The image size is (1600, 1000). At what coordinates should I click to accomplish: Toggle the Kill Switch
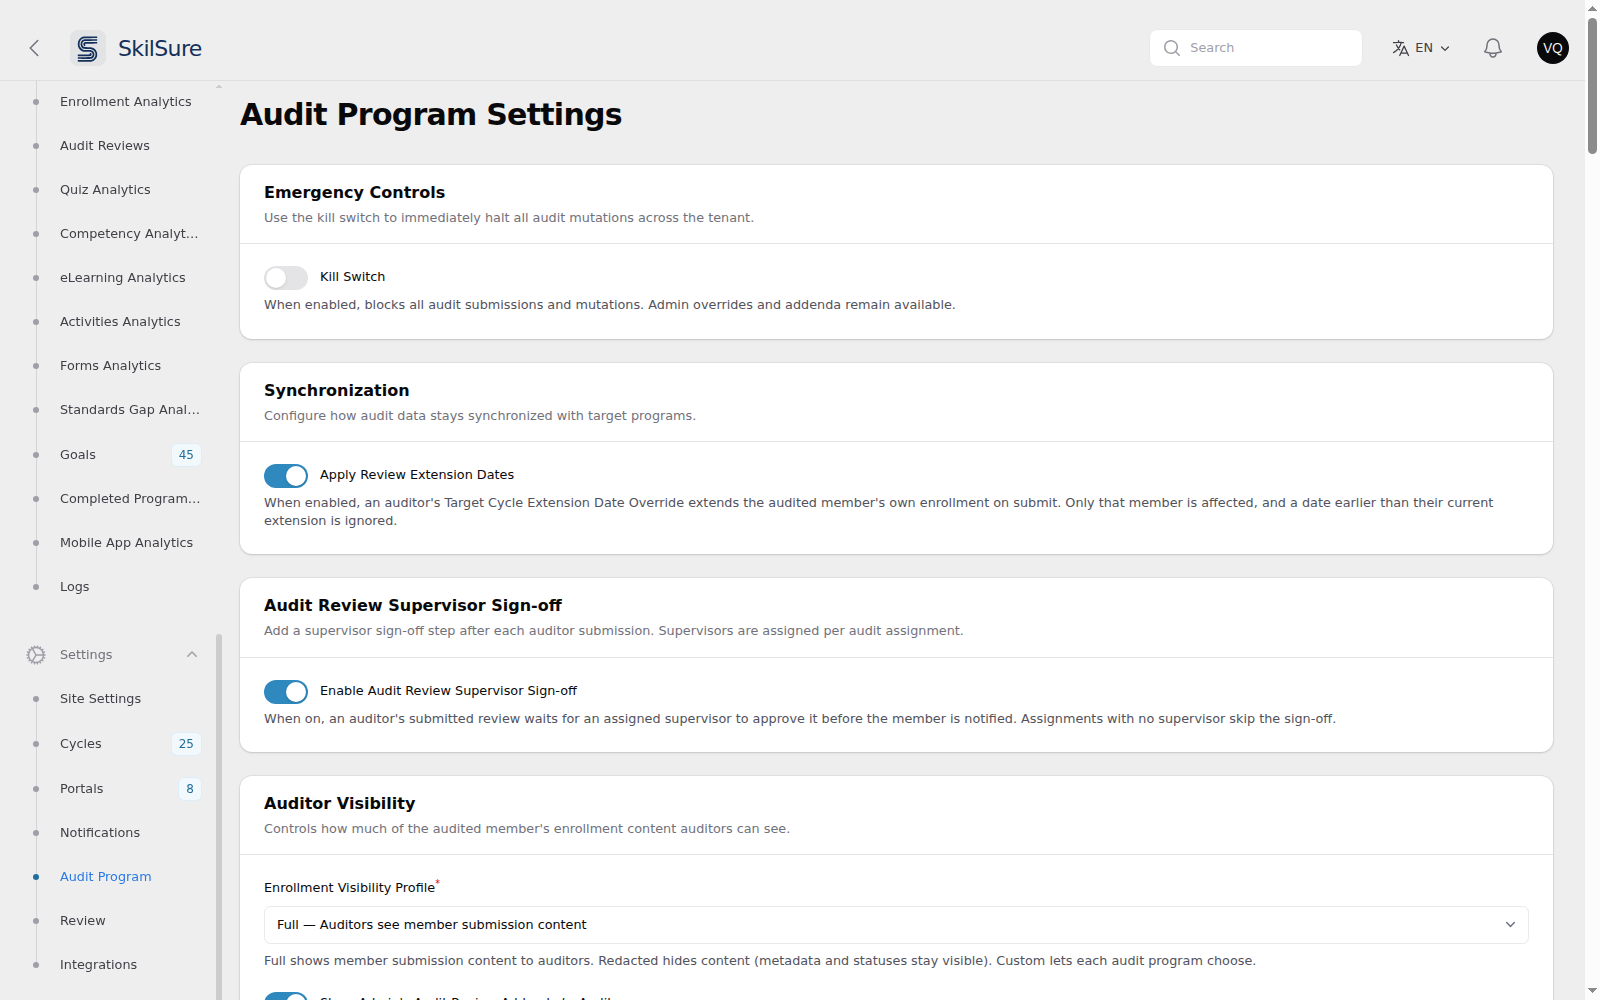(x=286, y=277)
